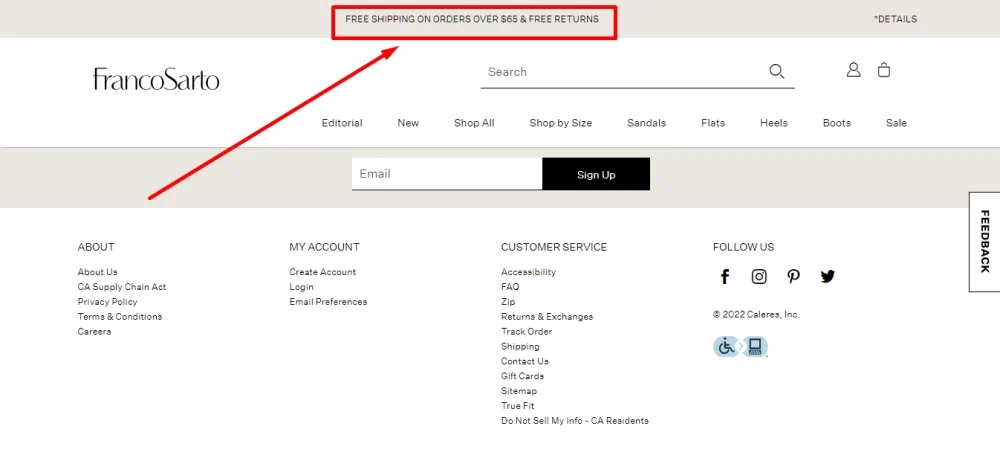This screenshot has width=1000, height=458.
Task: Visit the Facebook page icon
Action: (x=724, y=276)
